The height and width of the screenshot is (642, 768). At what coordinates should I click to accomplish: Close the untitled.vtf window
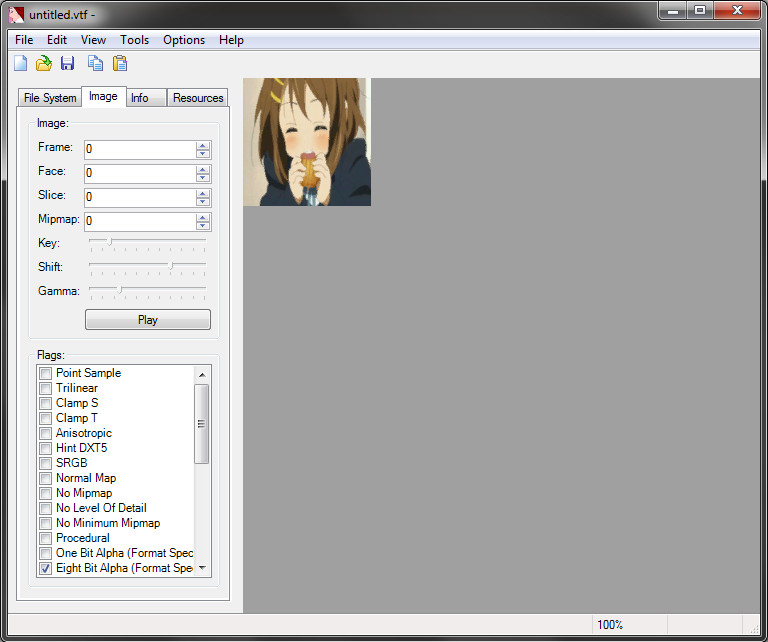click(x=737, y=10)
